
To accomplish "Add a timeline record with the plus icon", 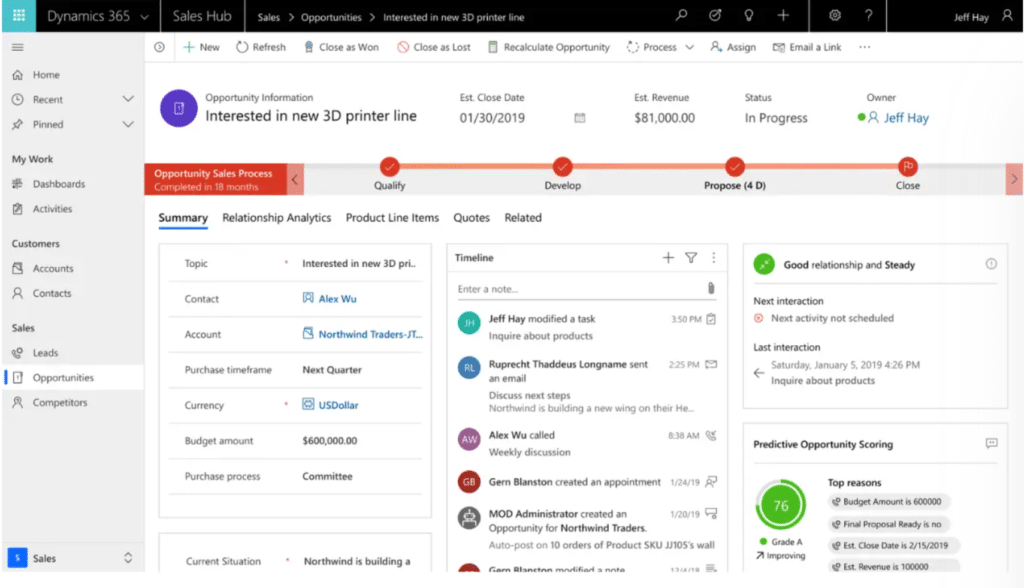I will coord(667,257).
